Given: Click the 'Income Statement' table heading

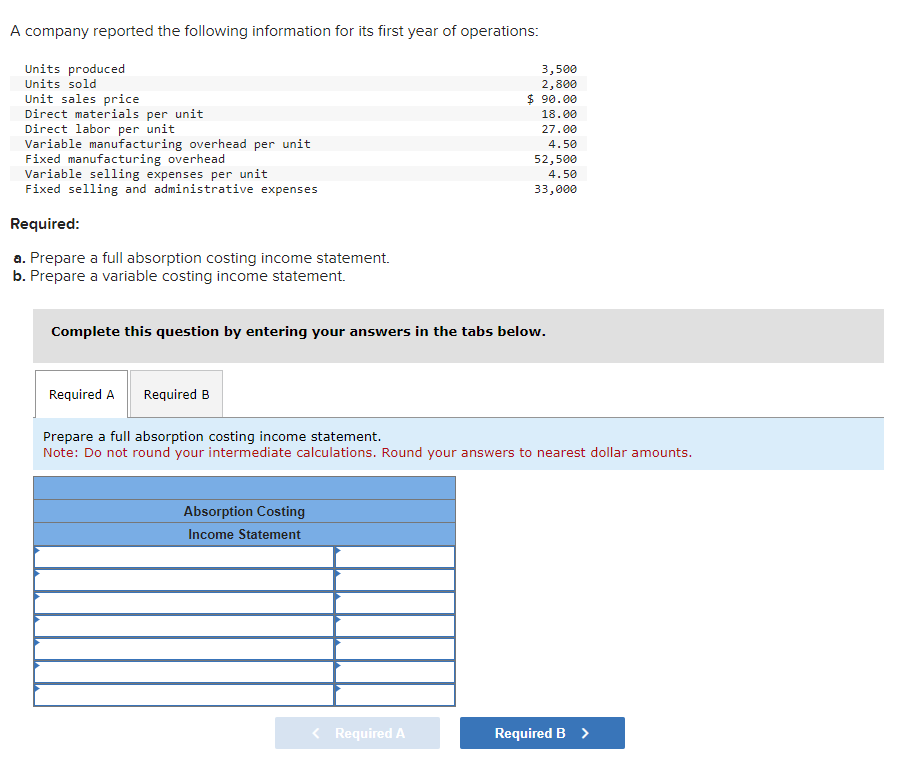Looking at the screenshot, I should point(244,534).
